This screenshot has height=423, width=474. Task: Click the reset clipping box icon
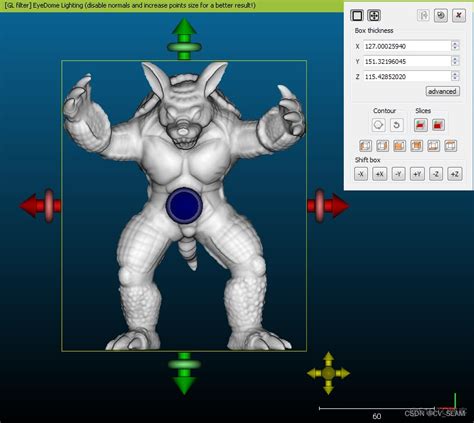[x=441, y=15]
